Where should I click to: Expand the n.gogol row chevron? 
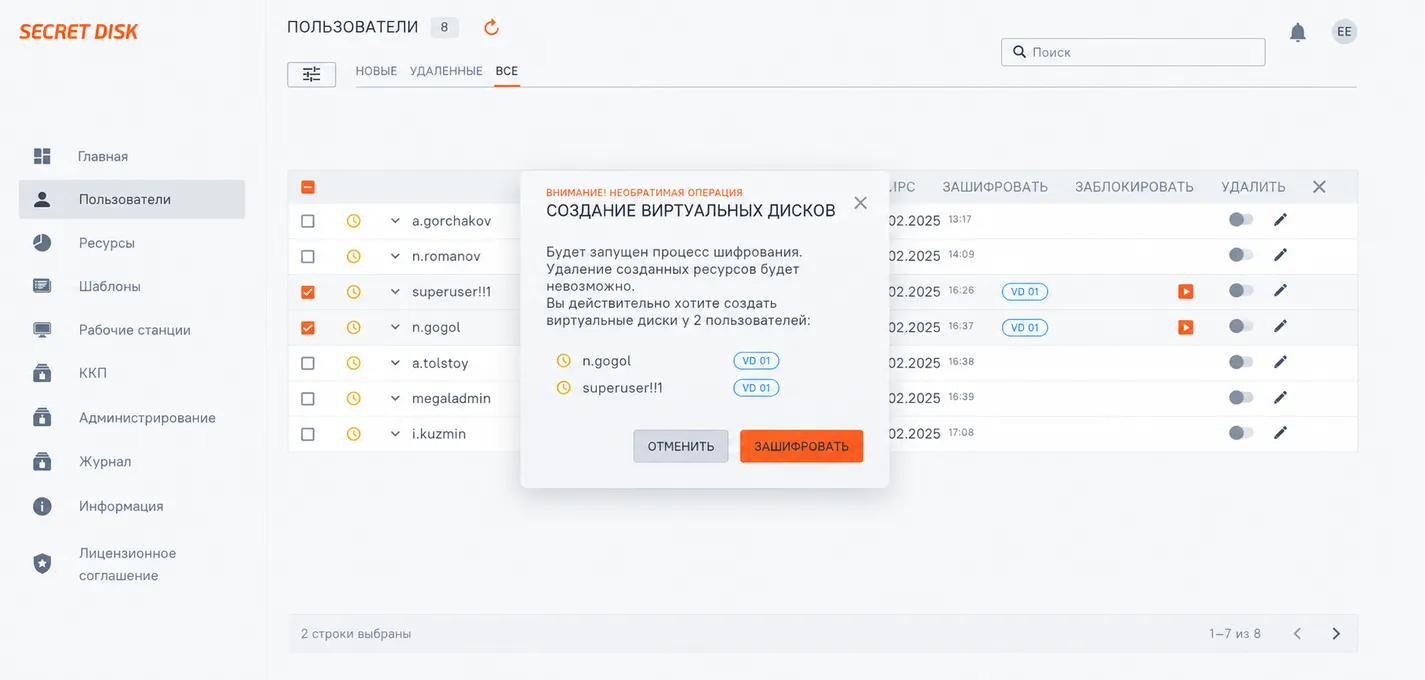(x=395, y=327)
